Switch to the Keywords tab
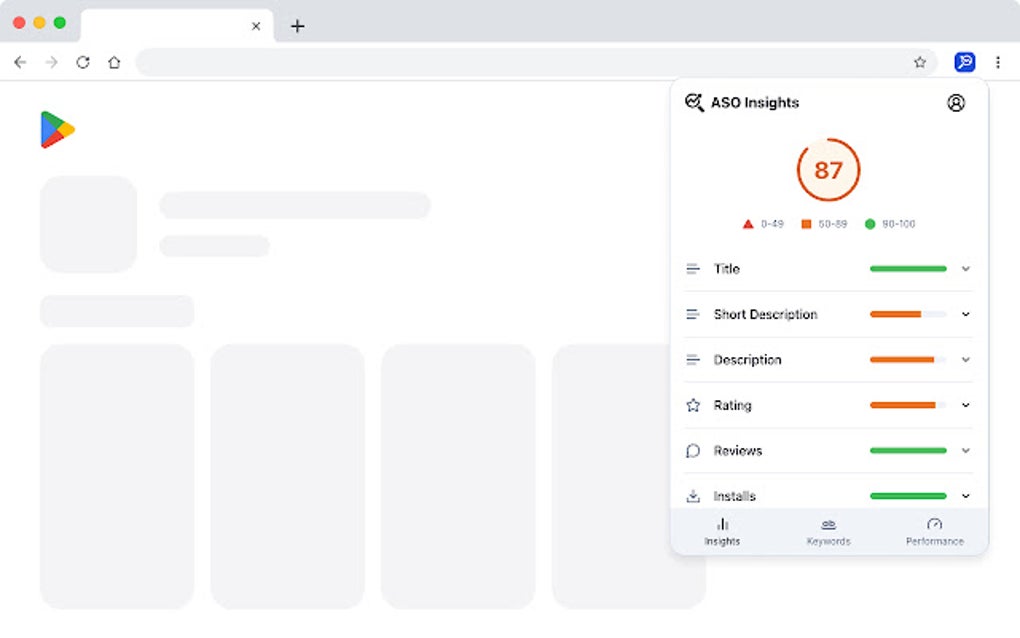Image resolution: width=1020 pixels, height=638 pixels. coord(828,531)
